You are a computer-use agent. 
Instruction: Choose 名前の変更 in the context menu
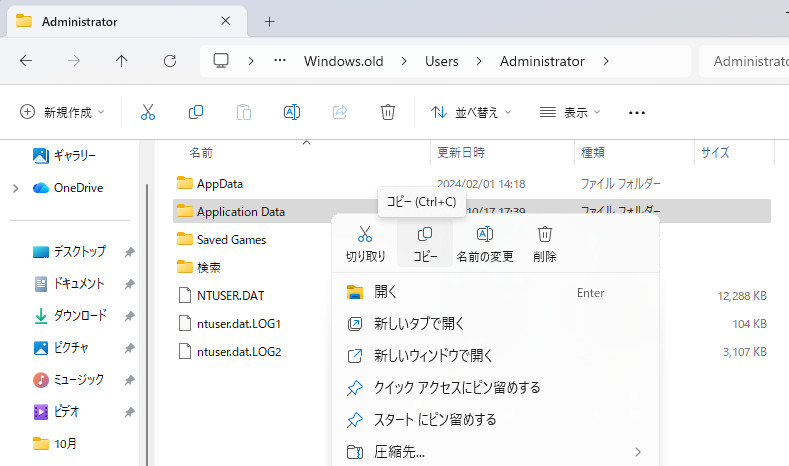click(485, 245)
